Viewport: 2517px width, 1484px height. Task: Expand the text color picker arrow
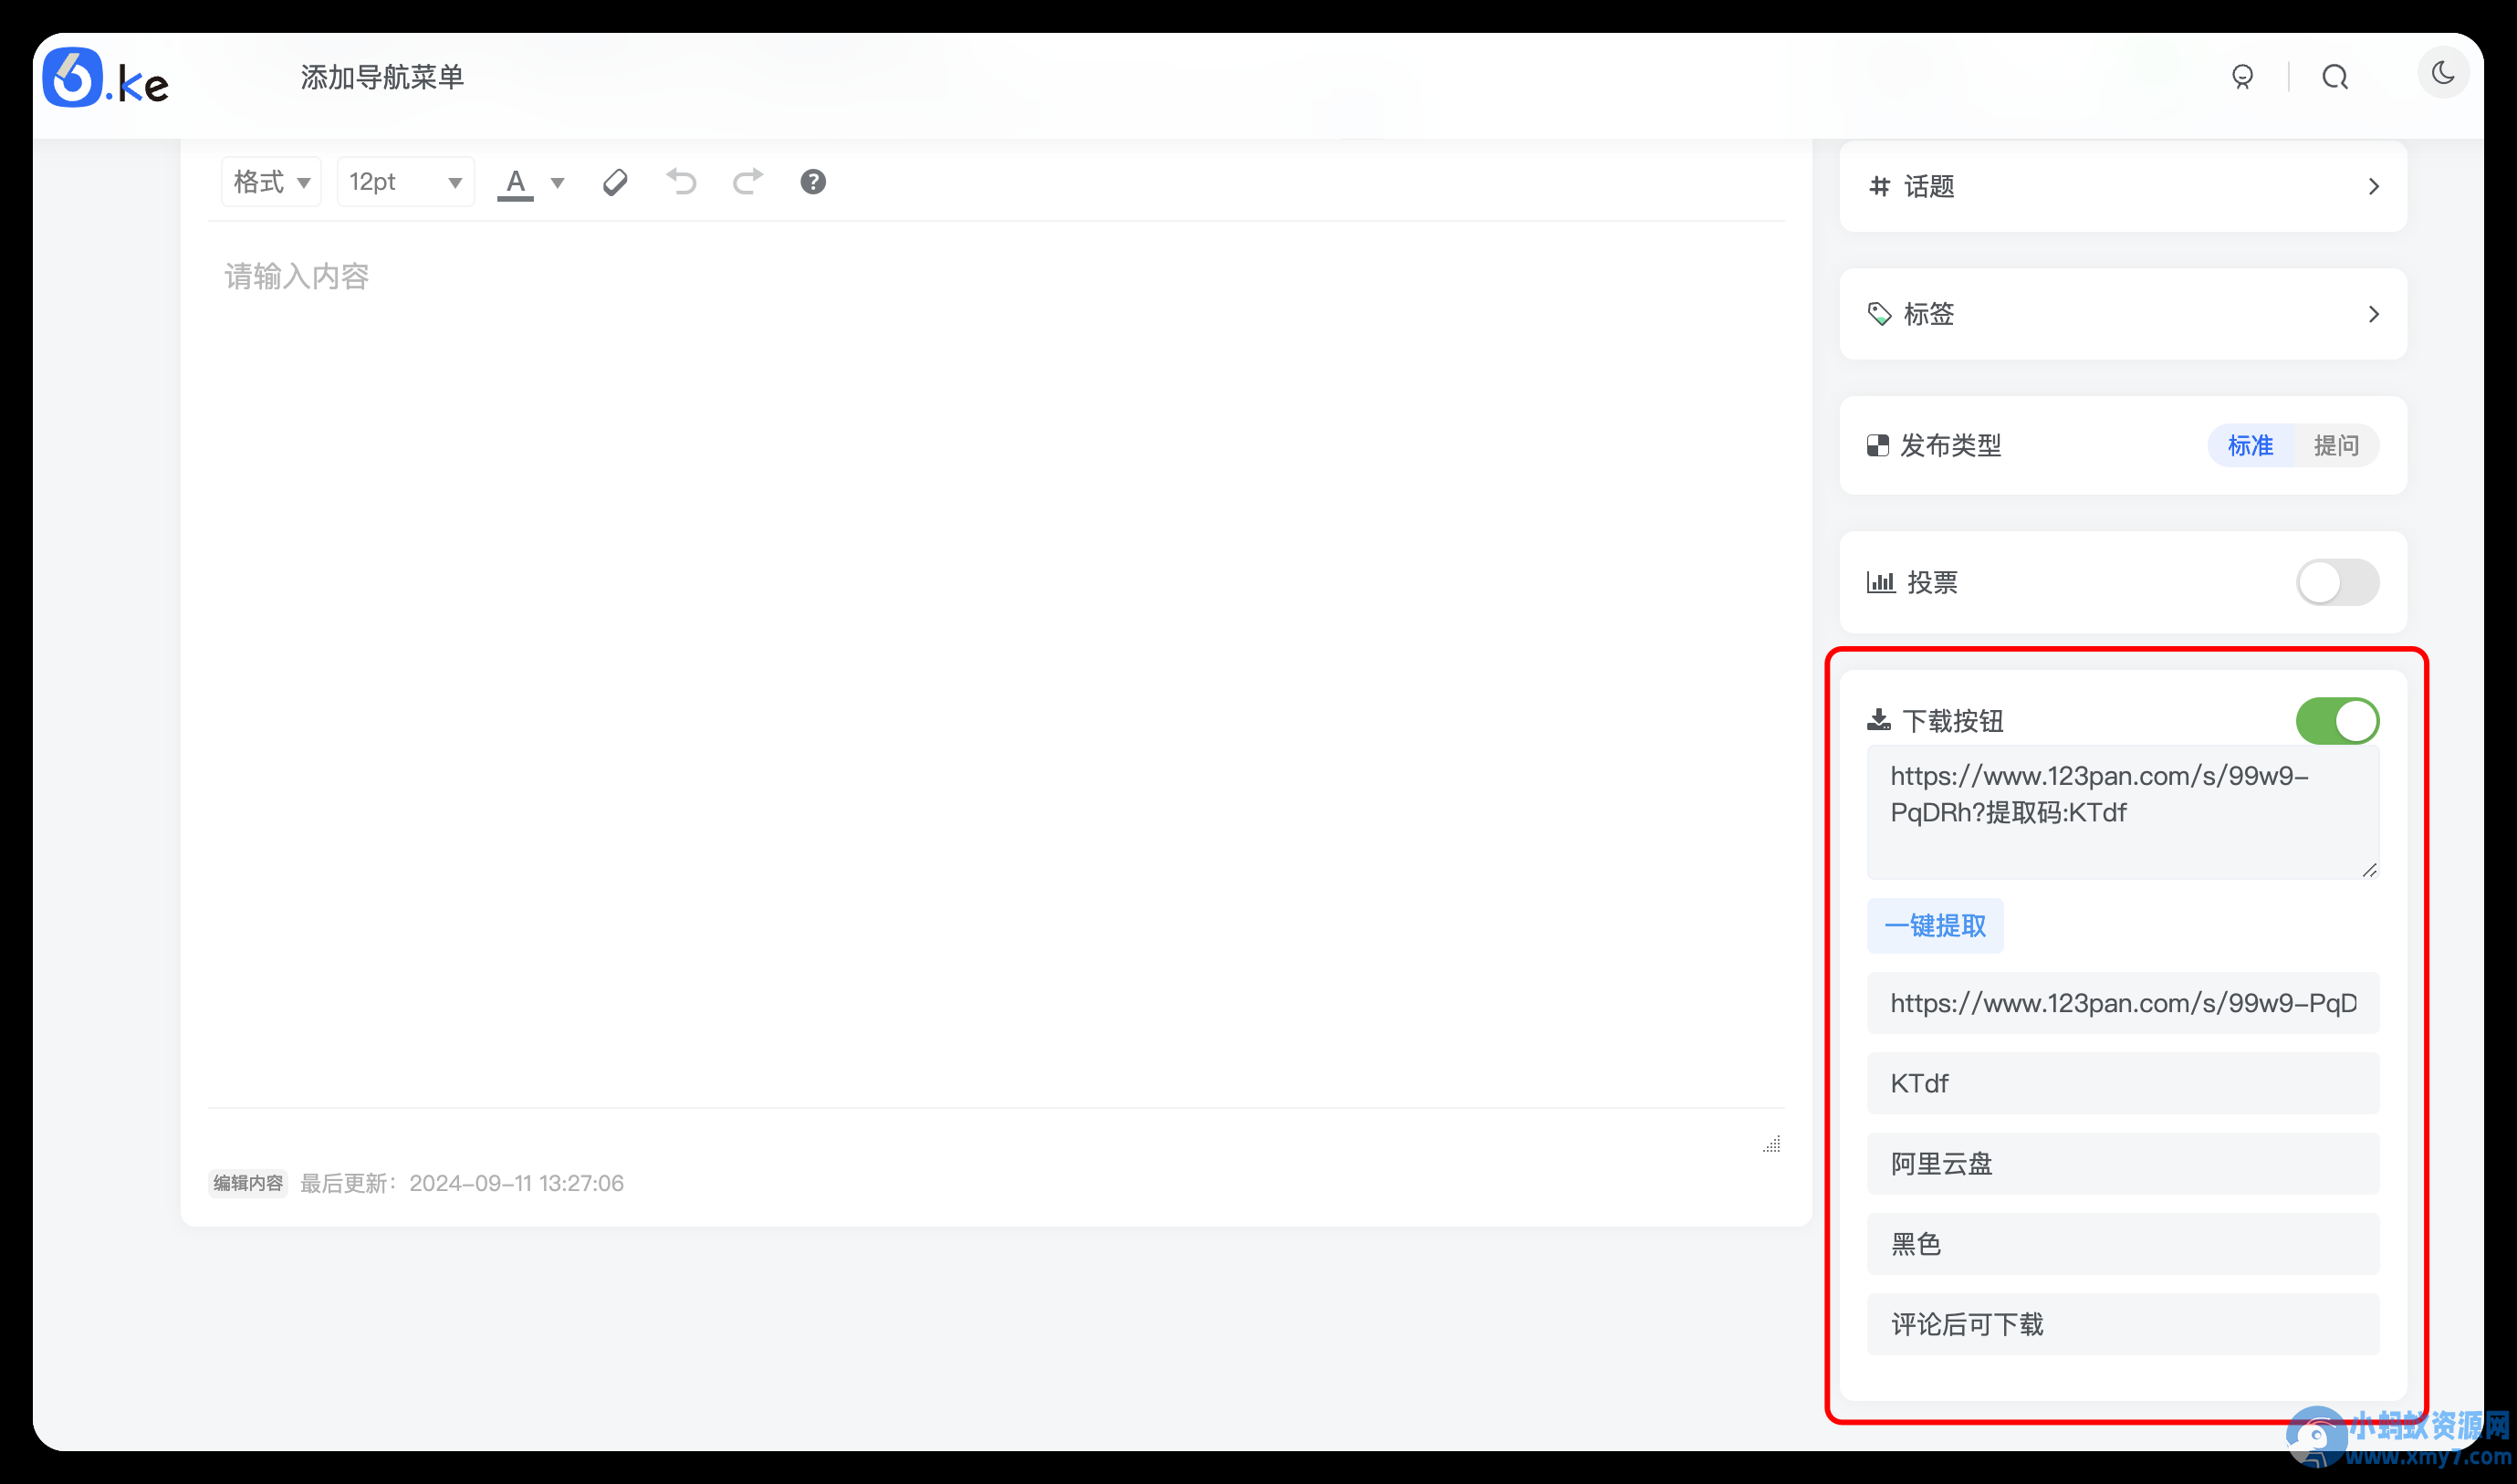(x=558, y=183)
